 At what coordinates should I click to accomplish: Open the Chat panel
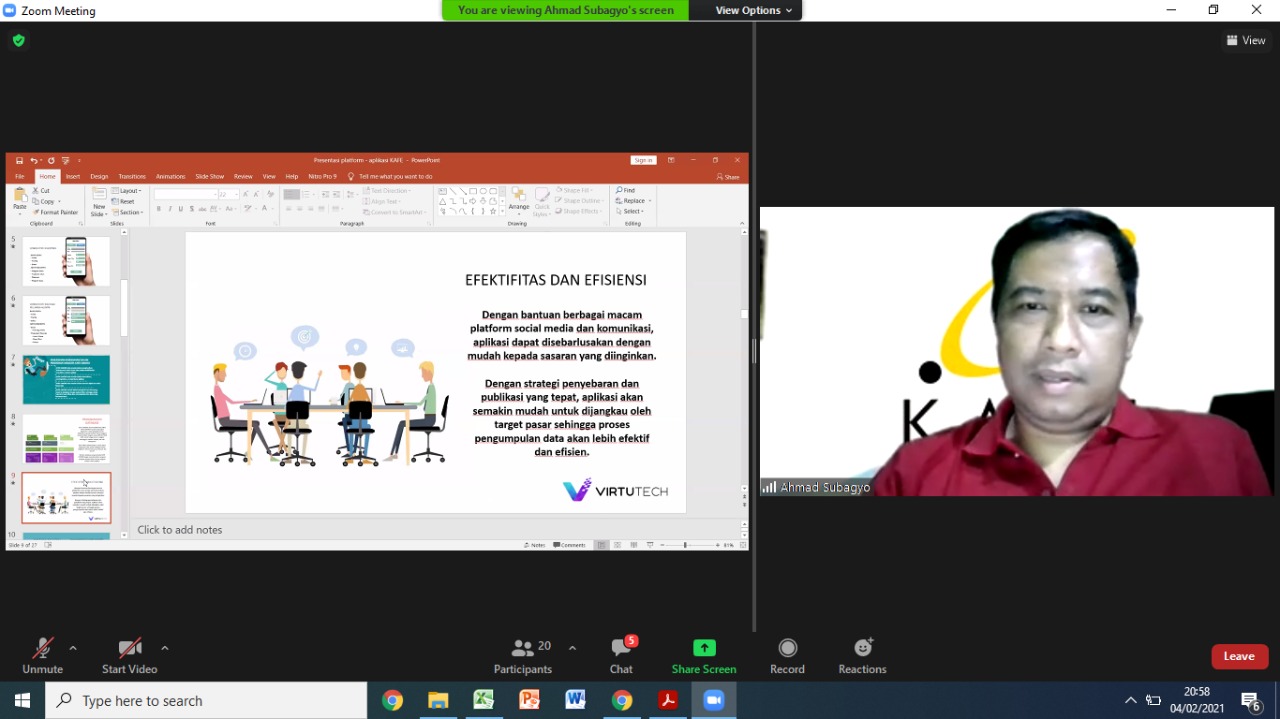(x=621, y=655)
